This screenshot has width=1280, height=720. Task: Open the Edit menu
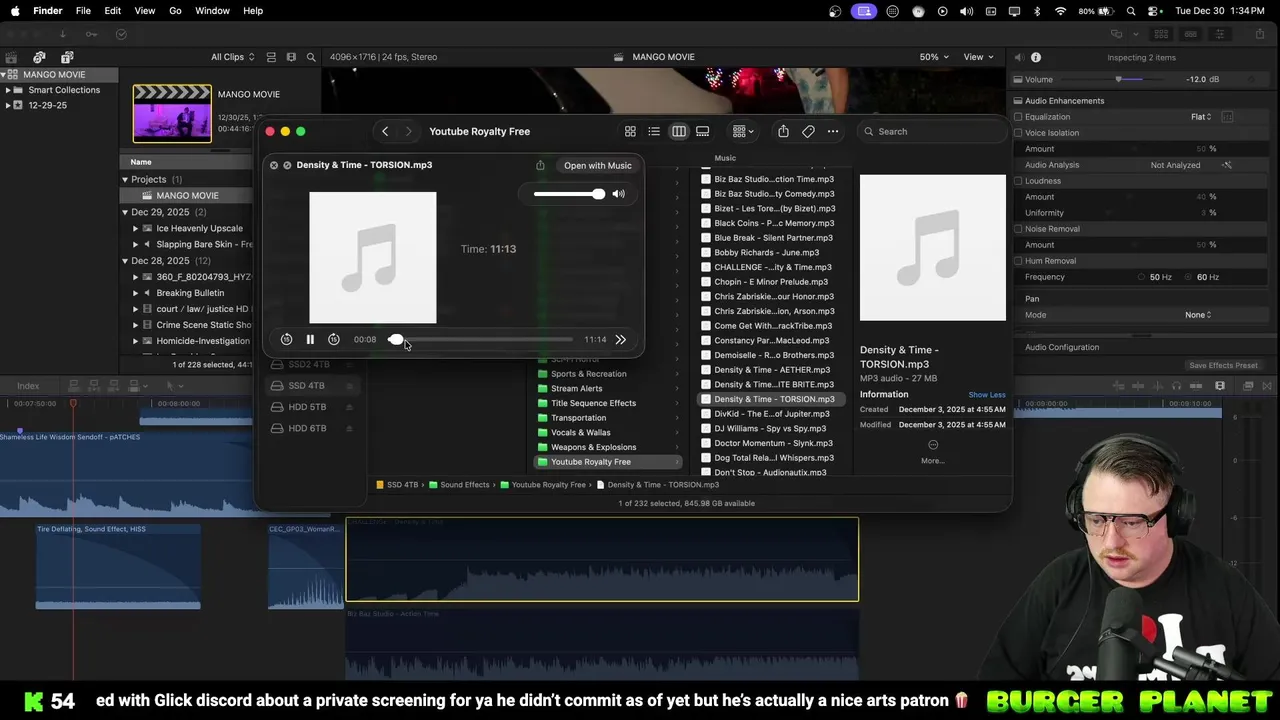[113, 11]
